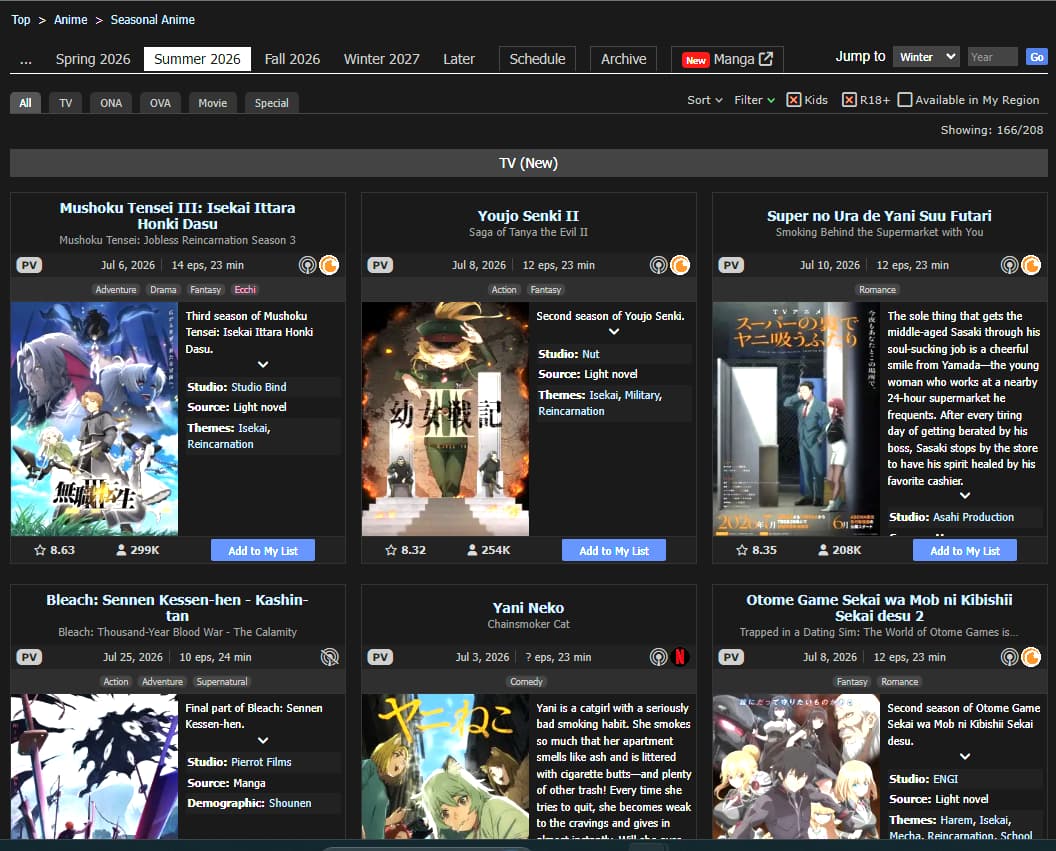The height and width of the screenshot is (851, 1056).
Task: Click Top breadcrumb link
Action: click(21, 20)
